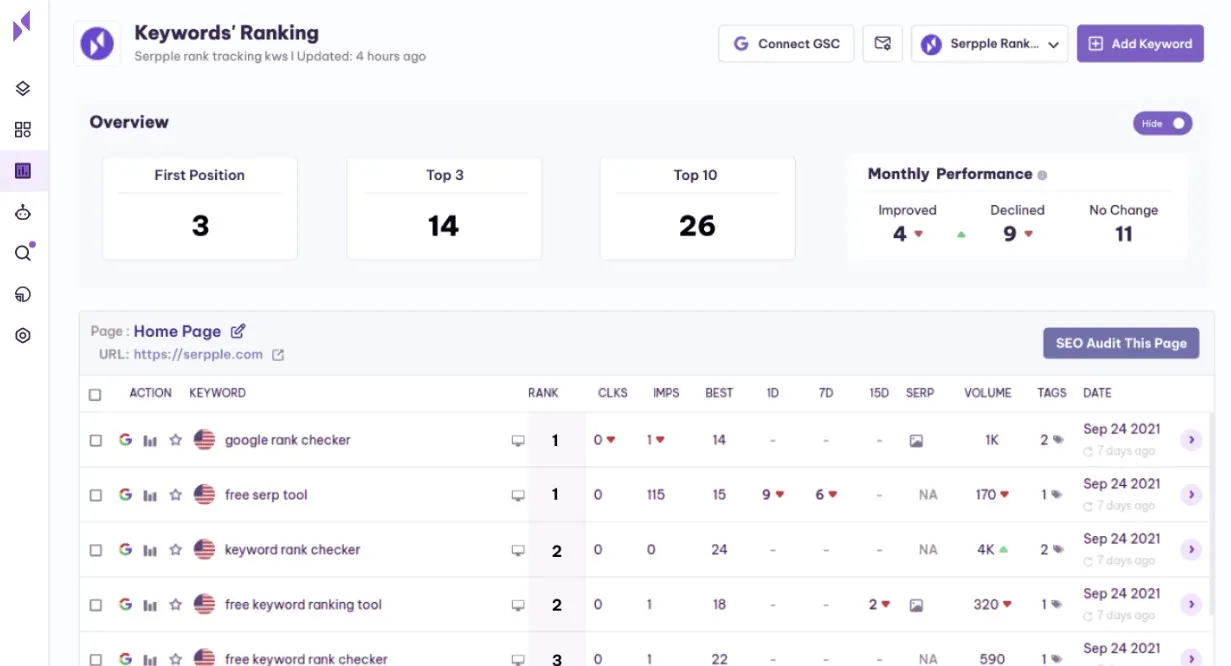Check the keyword rank checker row checkbox
This screenshot has width=1231, height=666.
(x=96, y=551)
